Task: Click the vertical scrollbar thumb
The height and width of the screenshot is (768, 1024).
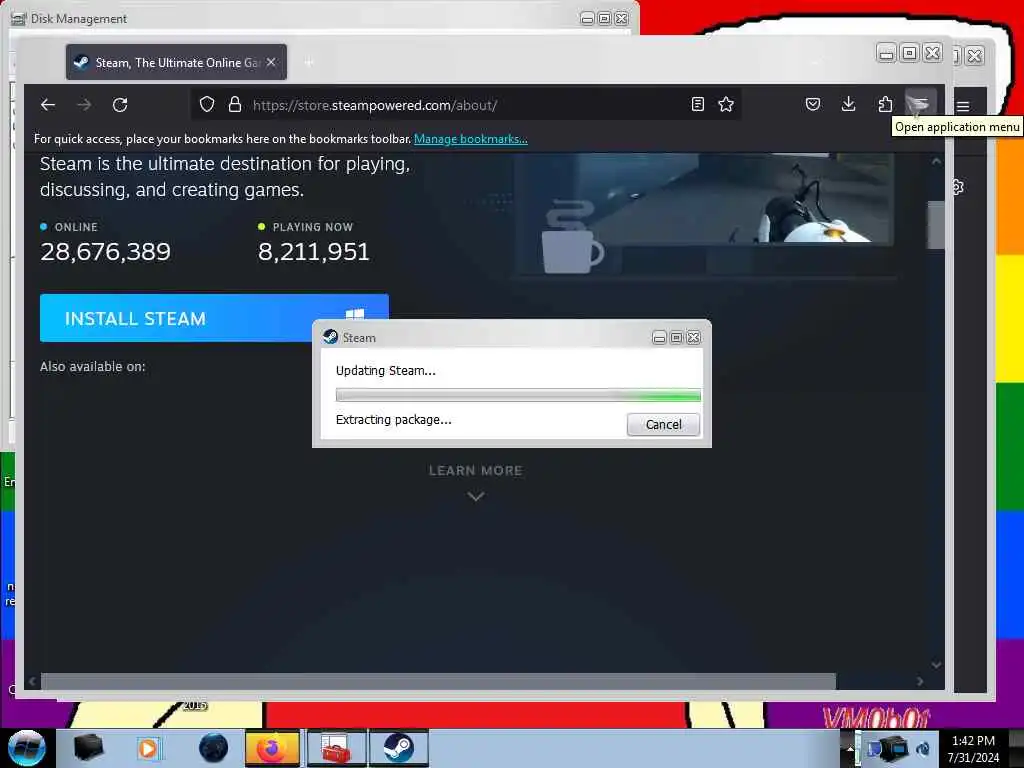Action: [936, 225]
